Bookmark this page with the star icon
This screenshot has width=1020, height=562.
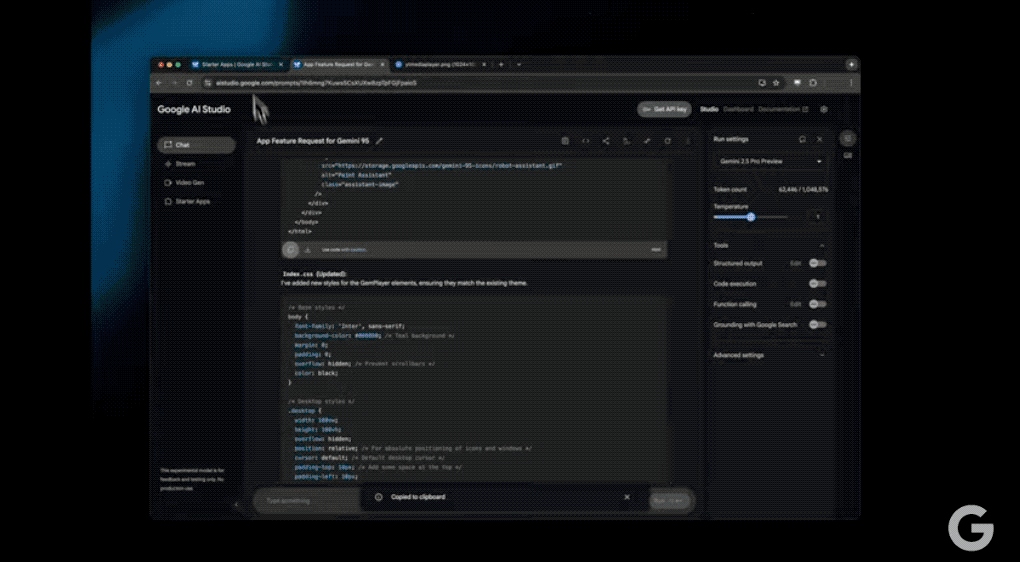776,83
